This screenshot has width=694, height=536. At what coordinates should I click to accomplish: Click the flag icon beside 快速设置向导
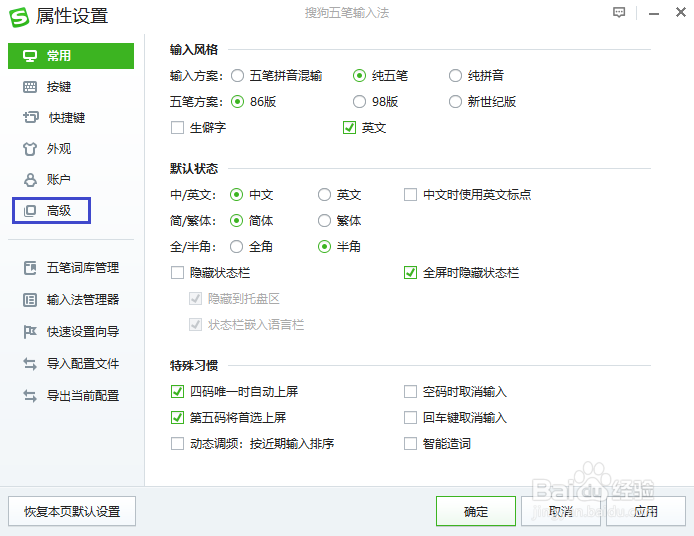[x=30, y=332]
